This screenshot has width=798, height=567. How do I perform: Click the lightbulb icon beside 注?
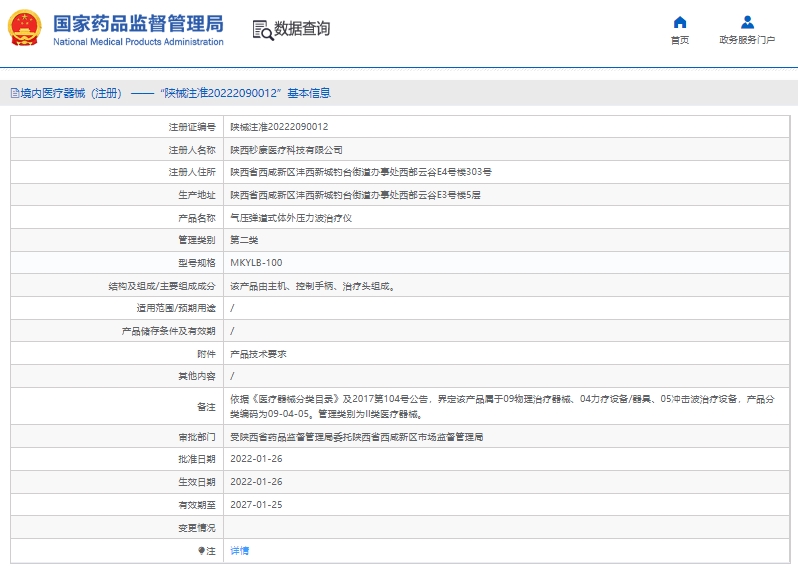tap(201, 551)
